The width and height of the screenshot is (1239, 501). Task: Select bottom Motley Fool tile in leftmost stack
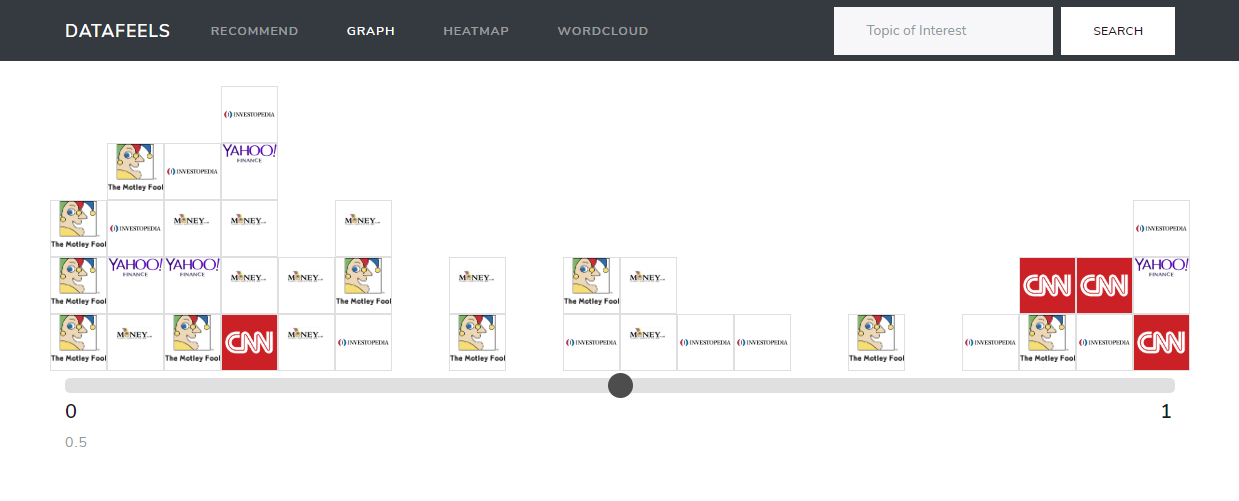[78, 342]
